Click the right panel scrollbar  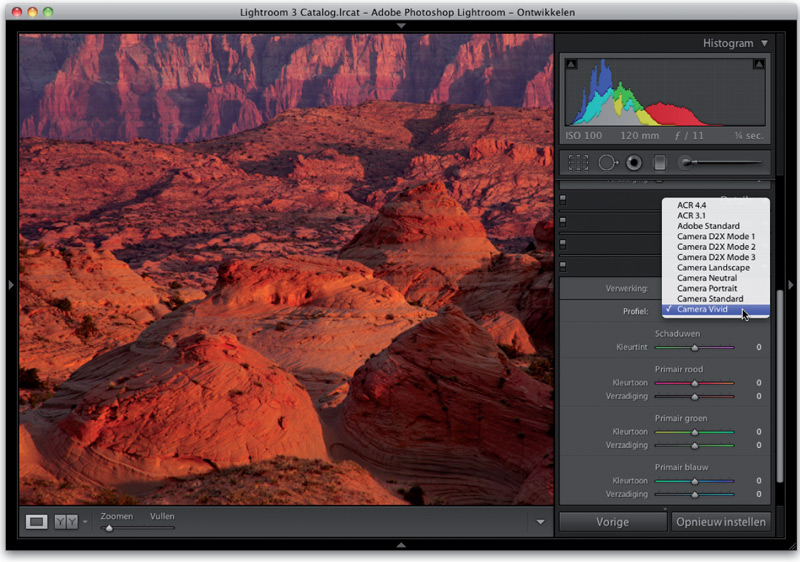pos(779,386)
